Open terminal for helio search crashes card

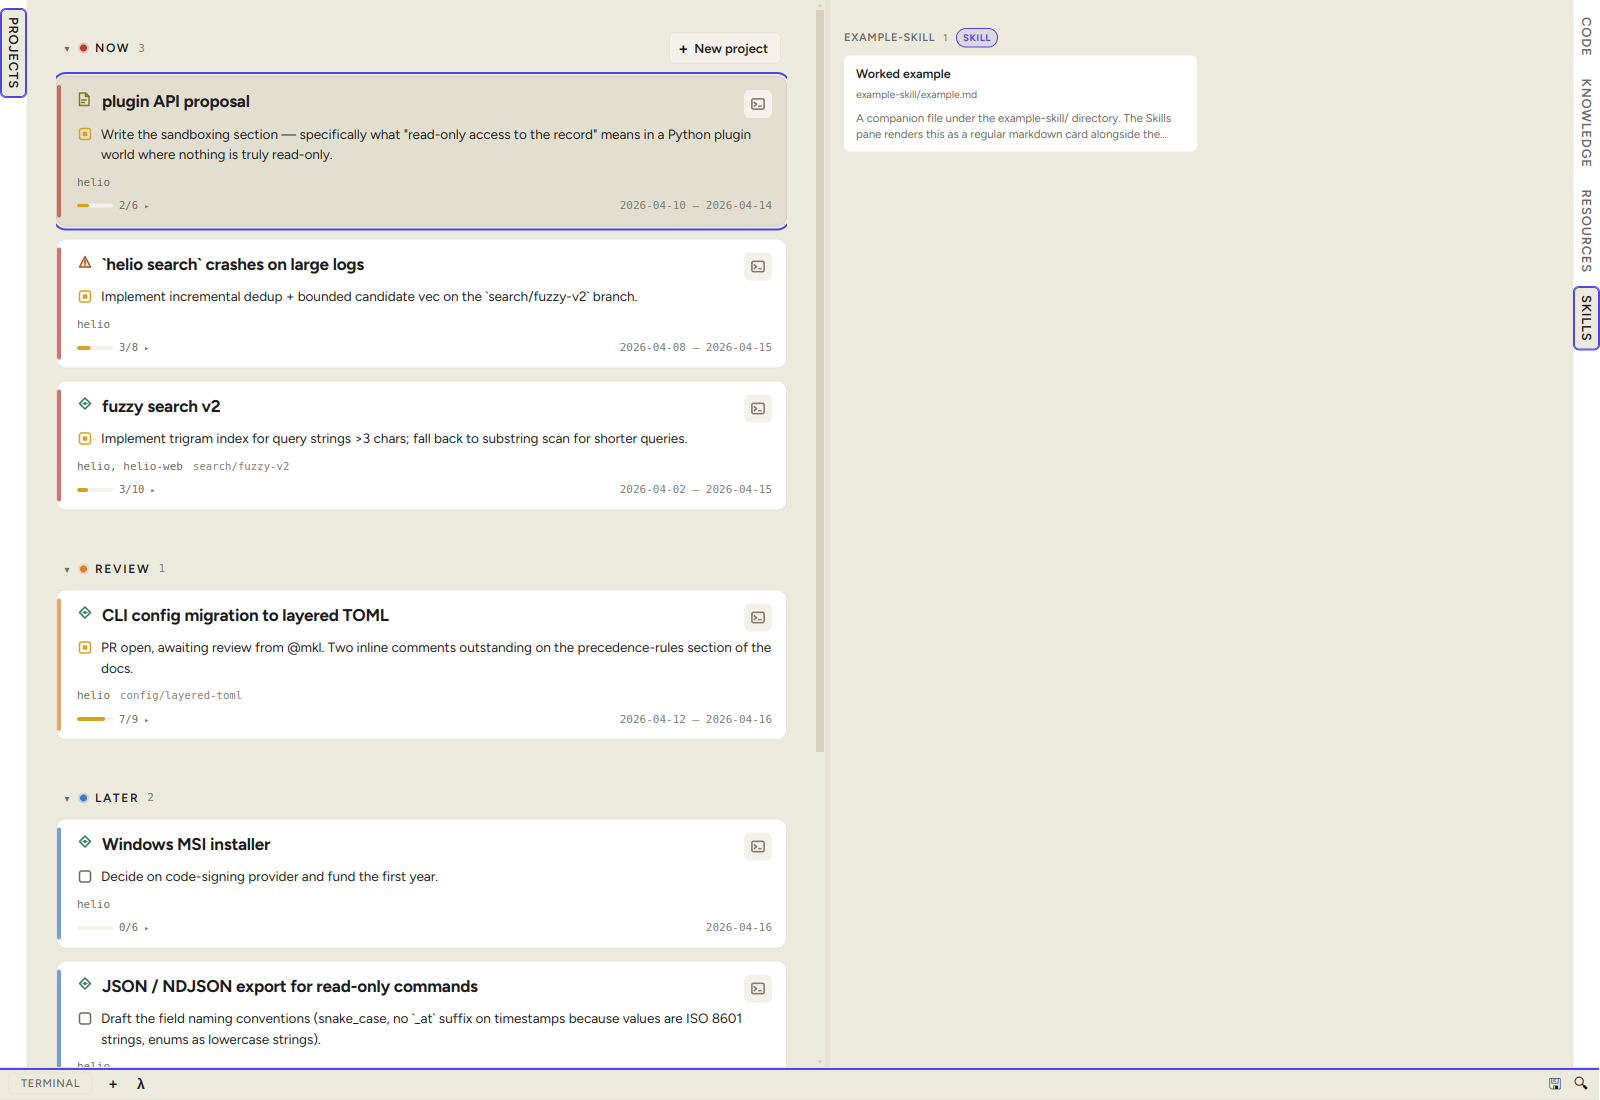coord(758,267)
